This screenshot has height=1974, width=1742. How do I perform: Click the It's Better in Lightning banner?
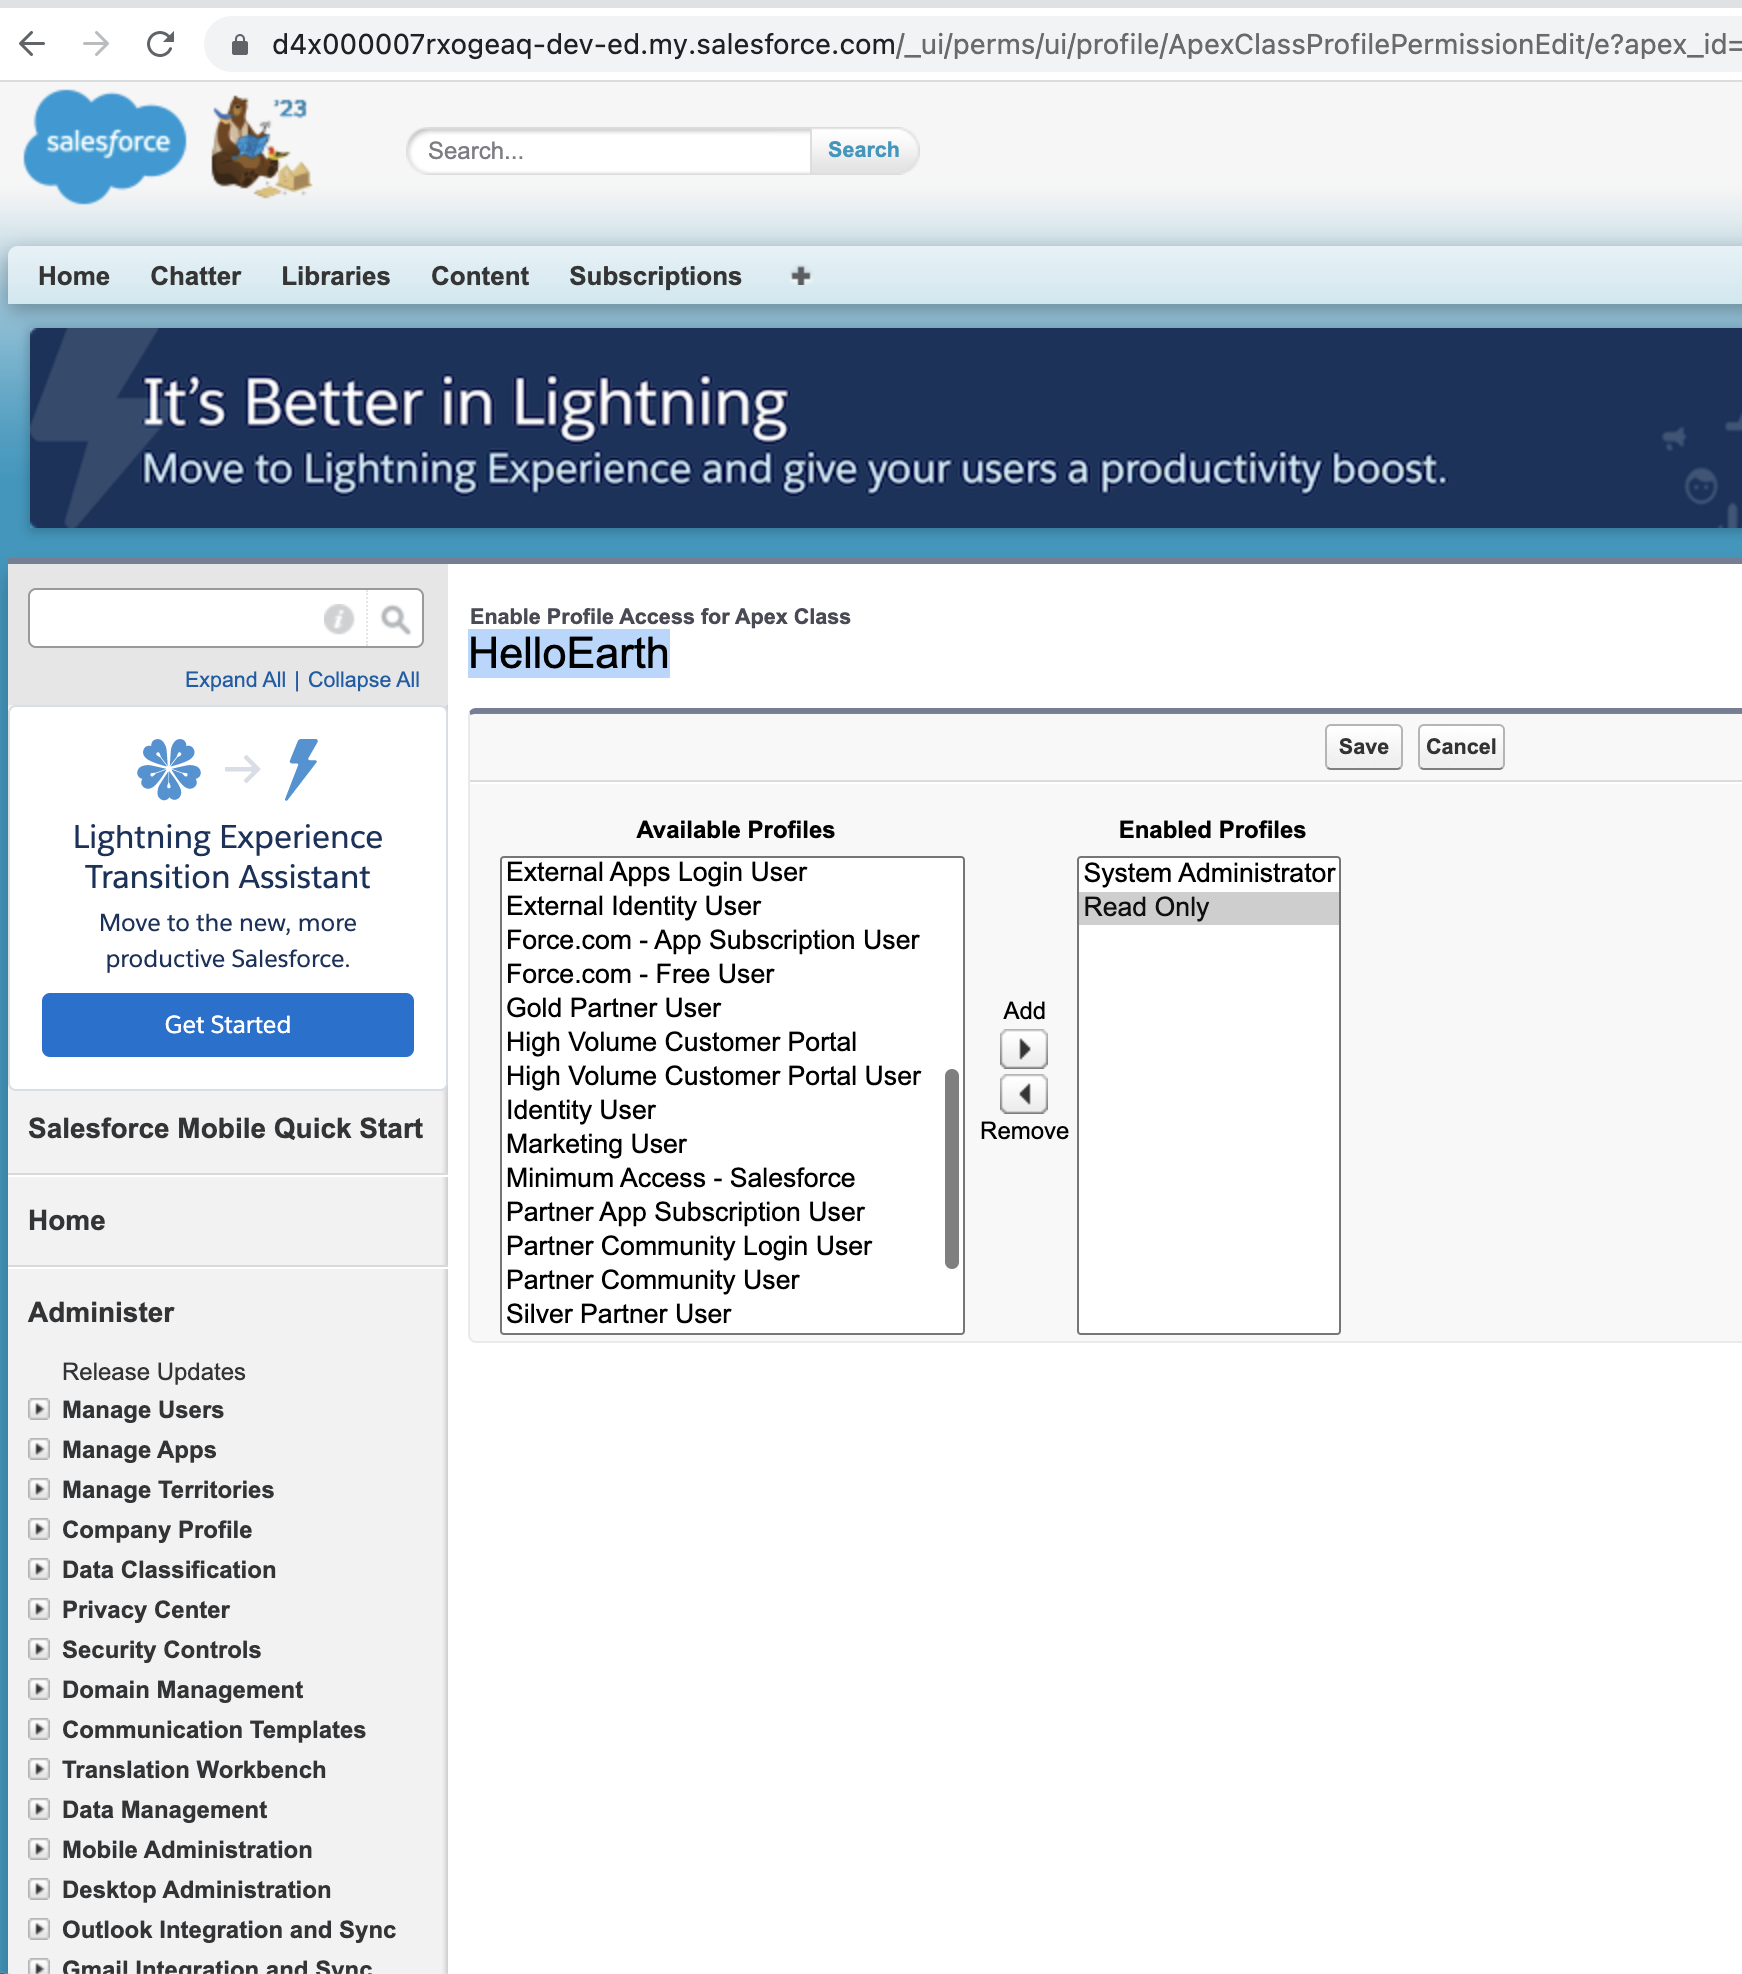coord(886,428)
